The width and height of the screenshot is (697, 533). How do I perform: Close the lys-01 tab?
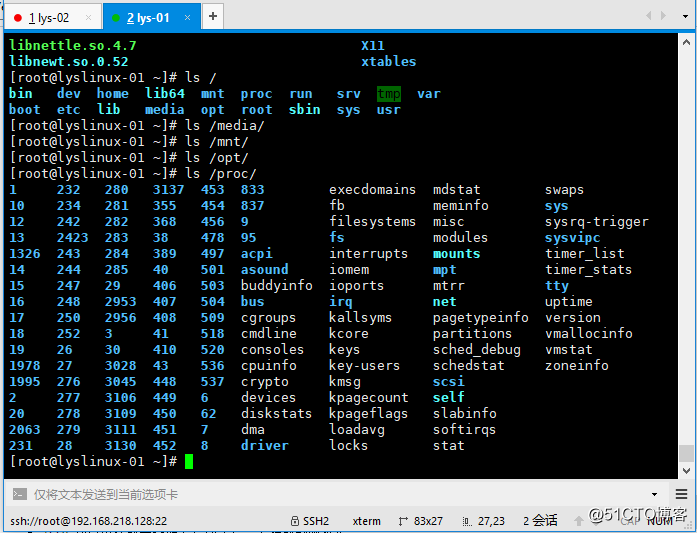(x=188, y=18)
